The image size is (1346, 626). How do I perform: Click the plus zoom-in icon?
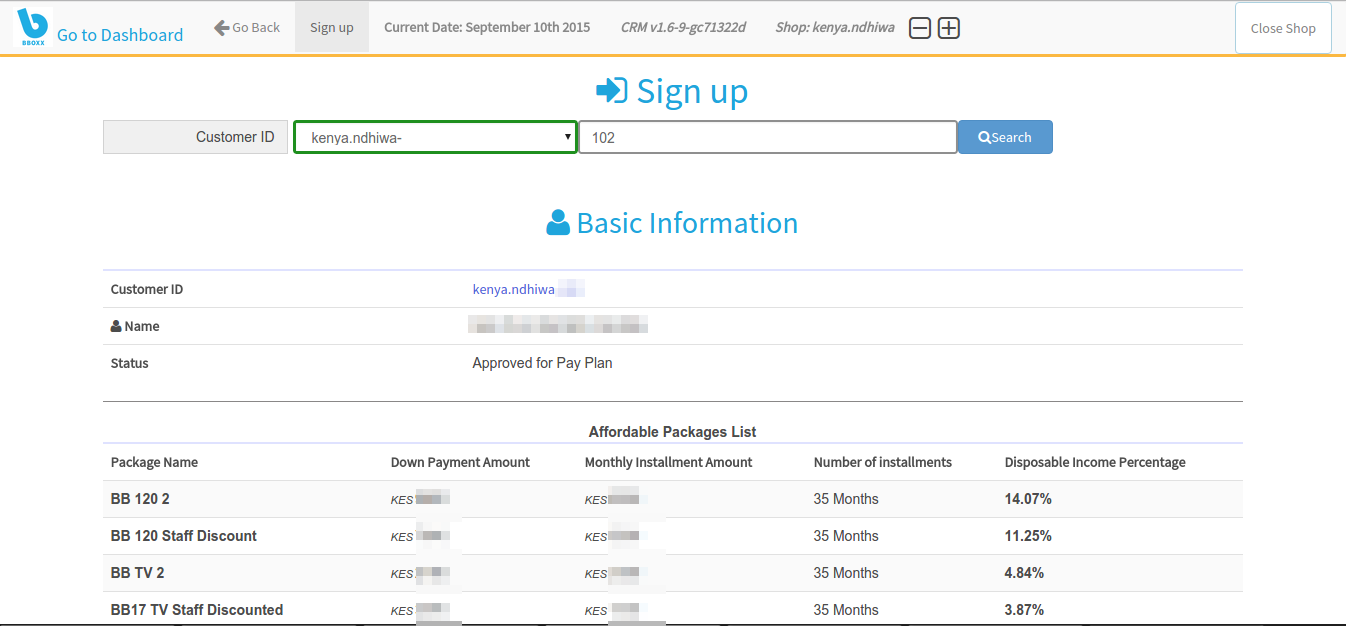pos(949,28)
